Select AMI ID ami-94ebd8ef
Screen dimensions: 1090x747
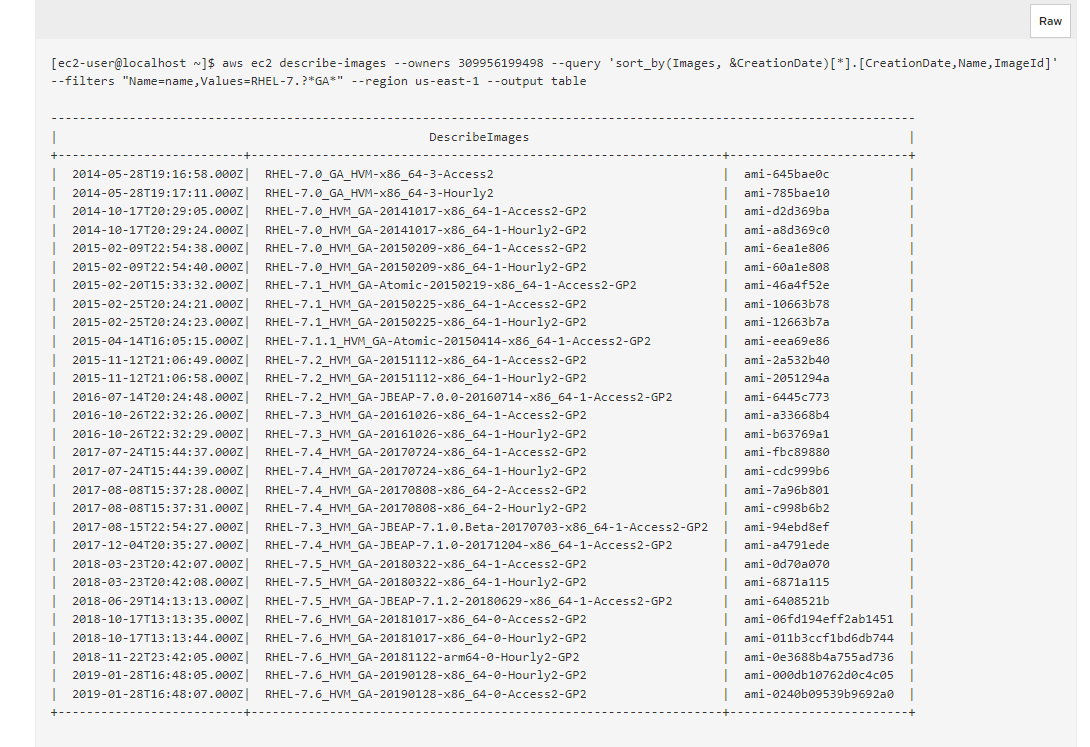click(x=786, y=527)
